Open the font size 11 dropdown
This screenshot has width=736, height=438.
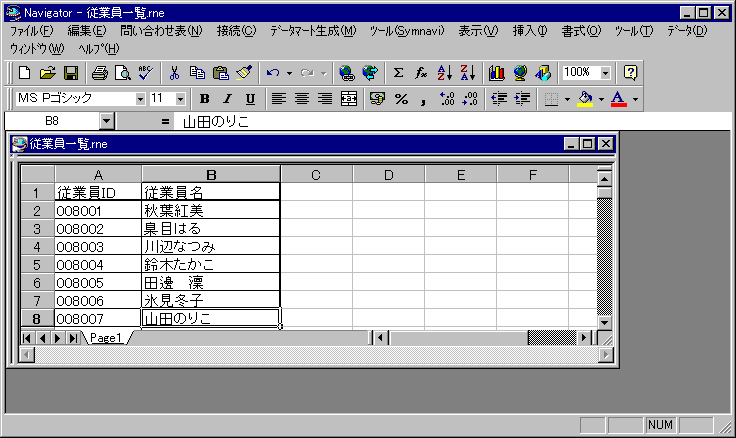coord(180,99)
